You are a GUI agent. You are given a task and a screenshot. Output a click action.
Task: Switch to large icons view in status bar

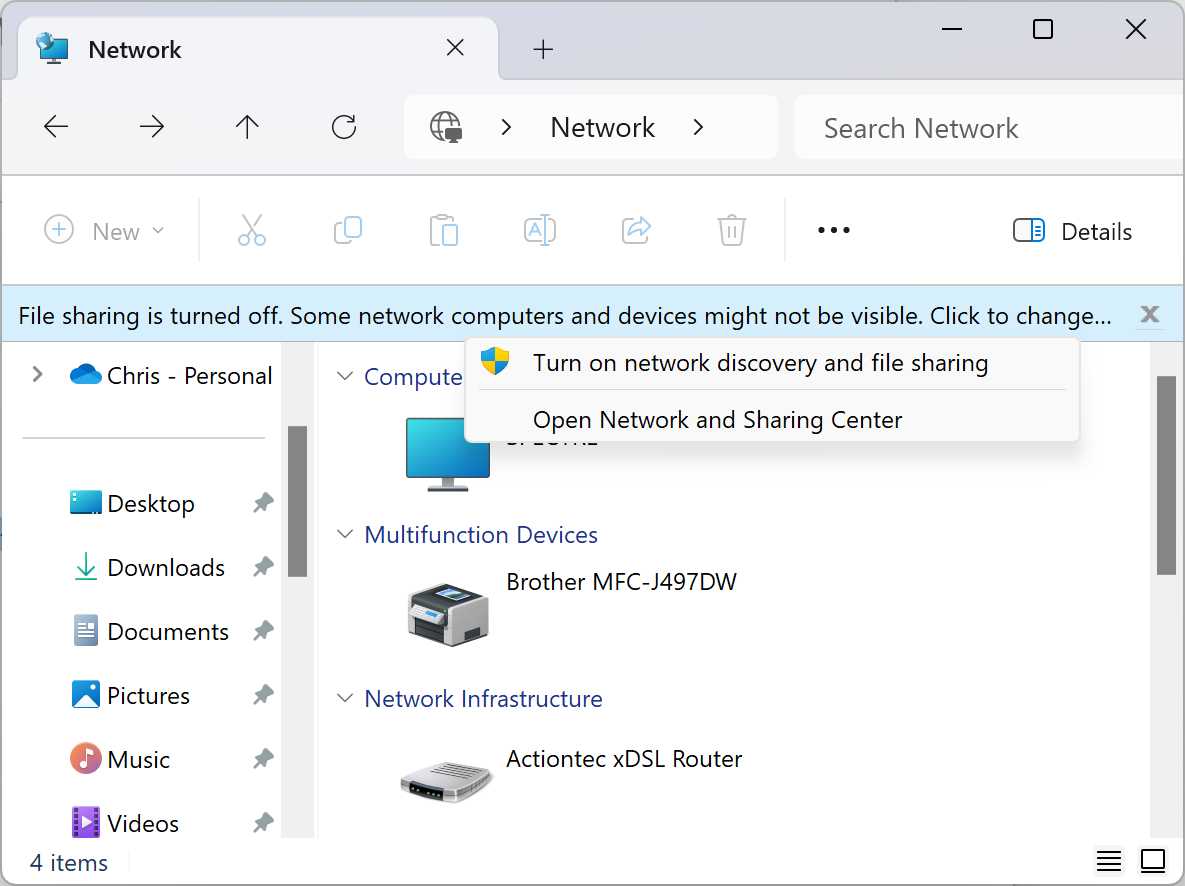coord(1152,861)
